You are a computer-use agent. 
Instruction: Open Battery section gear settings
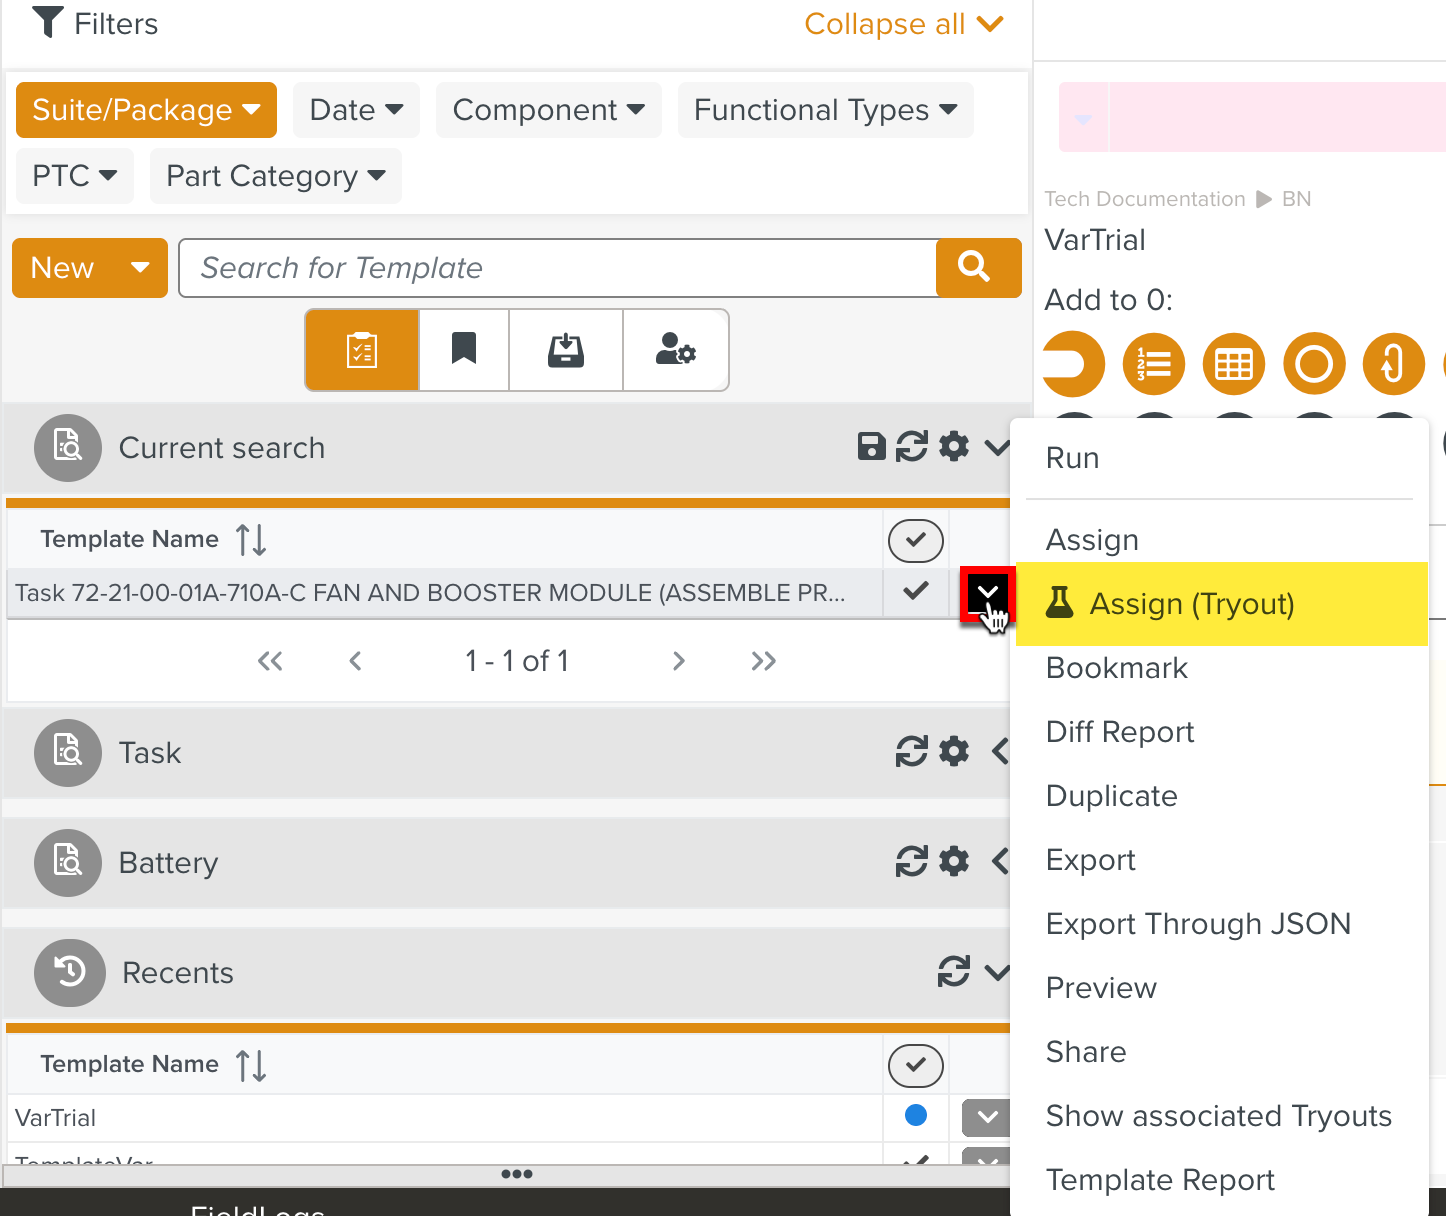954,861
